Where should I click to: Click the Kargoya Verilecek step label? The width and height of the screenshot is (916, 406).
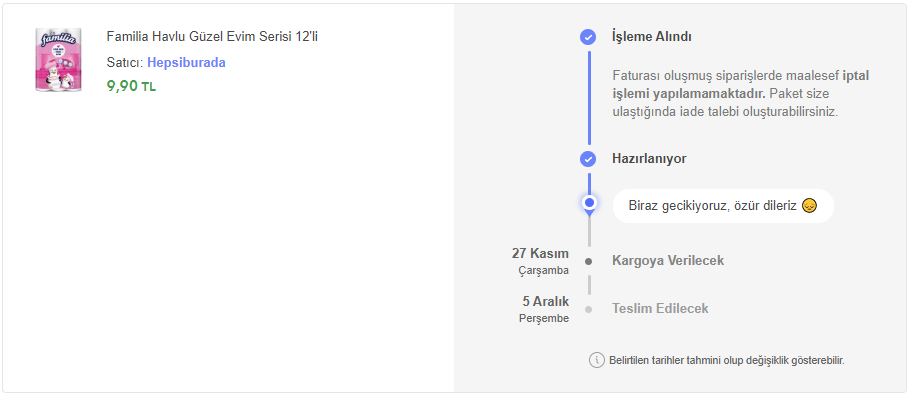point(668,261)
